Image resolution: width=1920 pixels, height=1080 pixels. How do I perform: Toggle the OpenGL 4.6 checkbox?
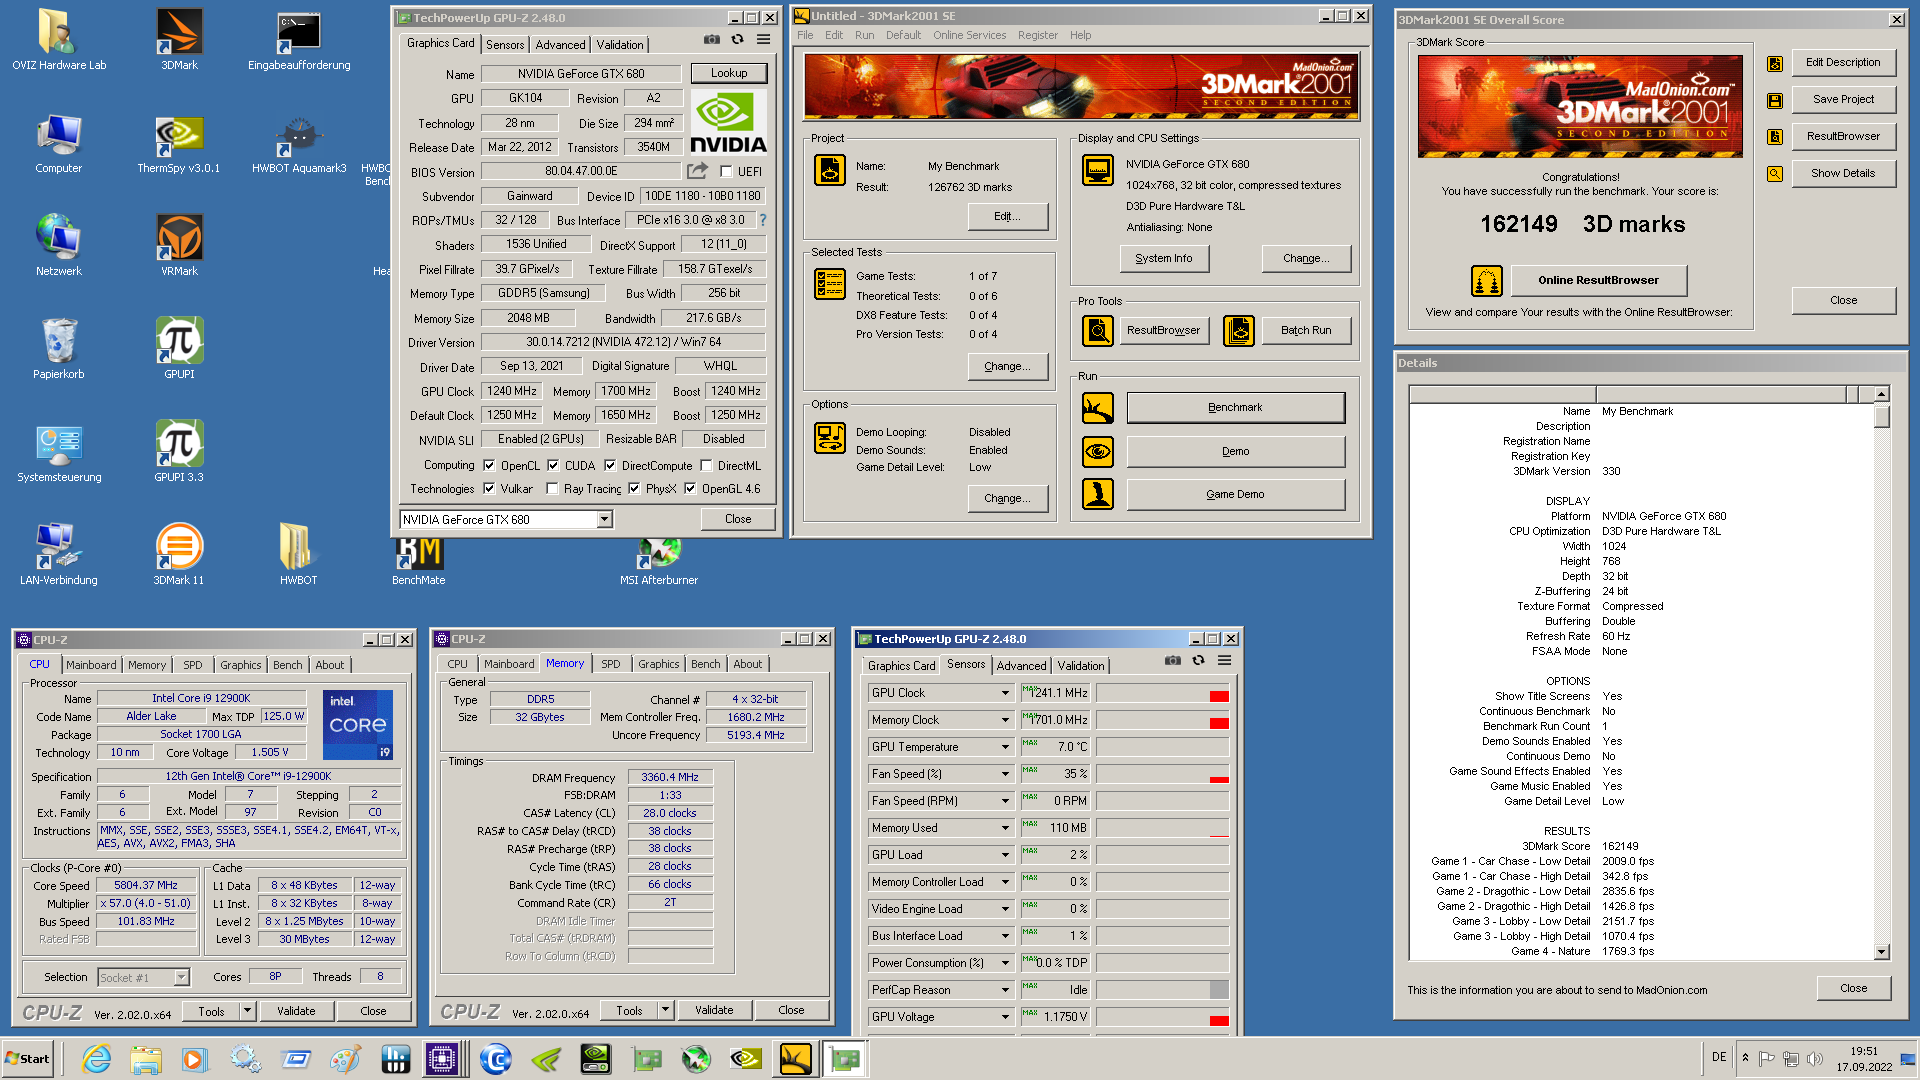click(690, 489)
